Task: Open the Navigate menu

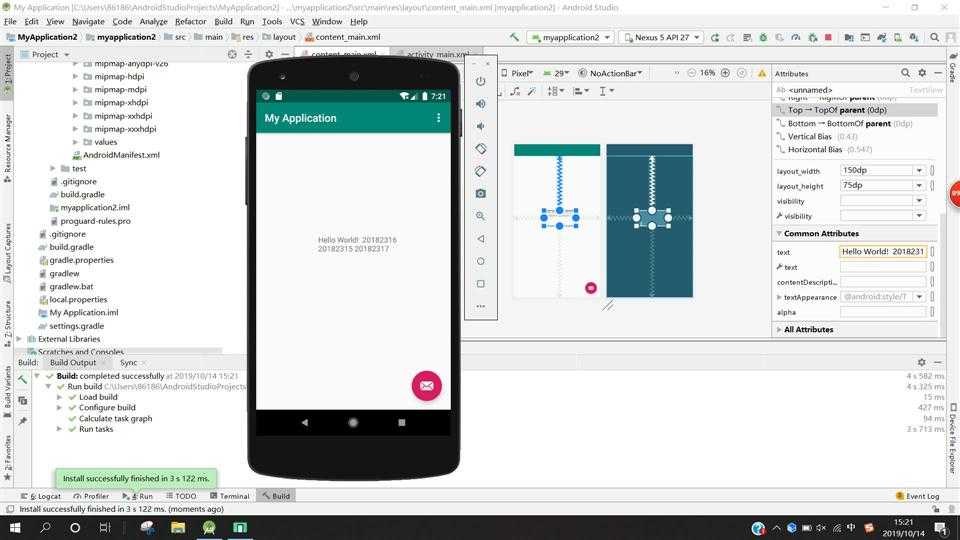Action: [88, 21]
